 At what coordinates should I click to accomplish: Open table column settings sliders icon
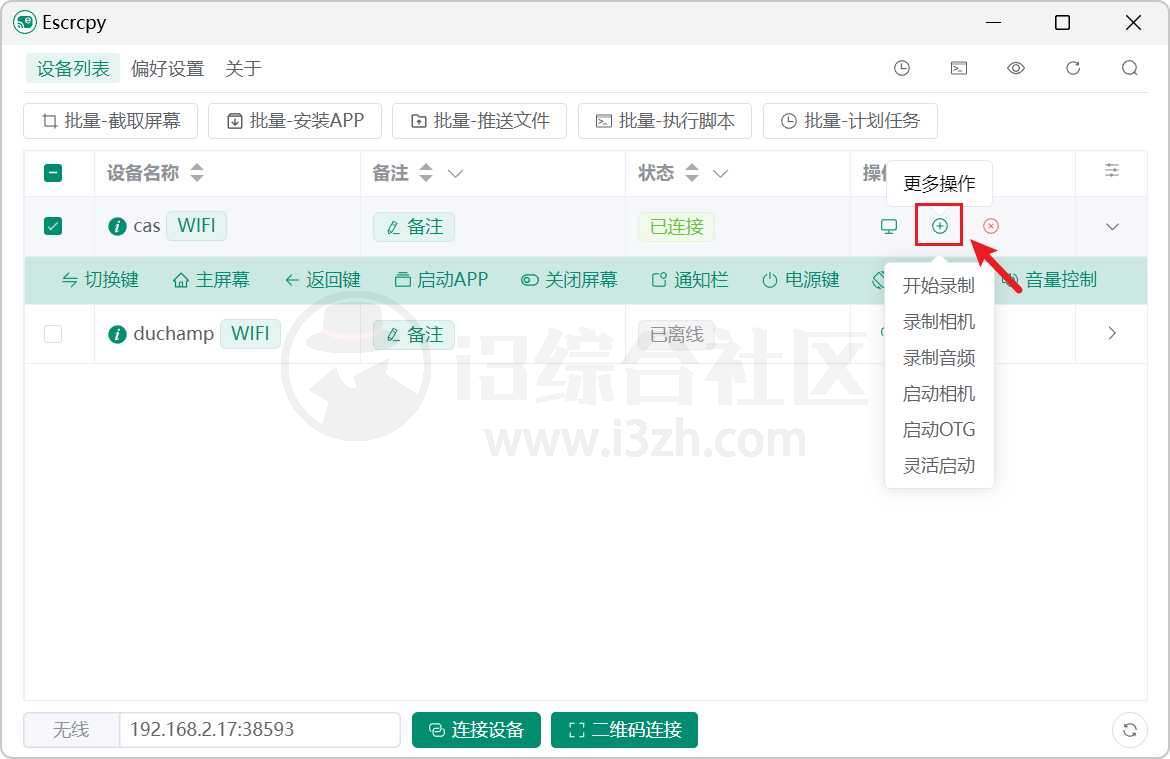pyautogui.click(x=1112, y=171)
